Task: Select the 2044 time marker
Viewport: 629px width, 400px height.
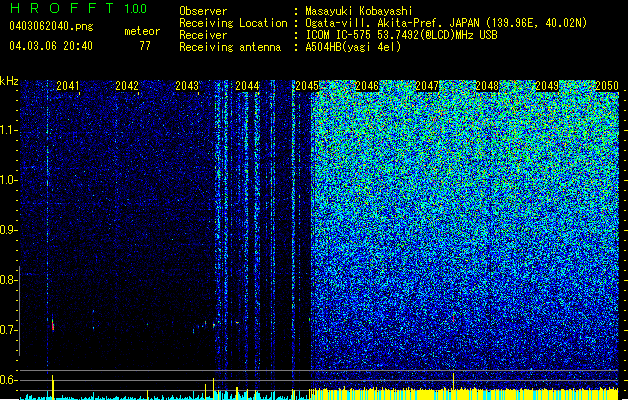Action: click(x=247, y=86)
